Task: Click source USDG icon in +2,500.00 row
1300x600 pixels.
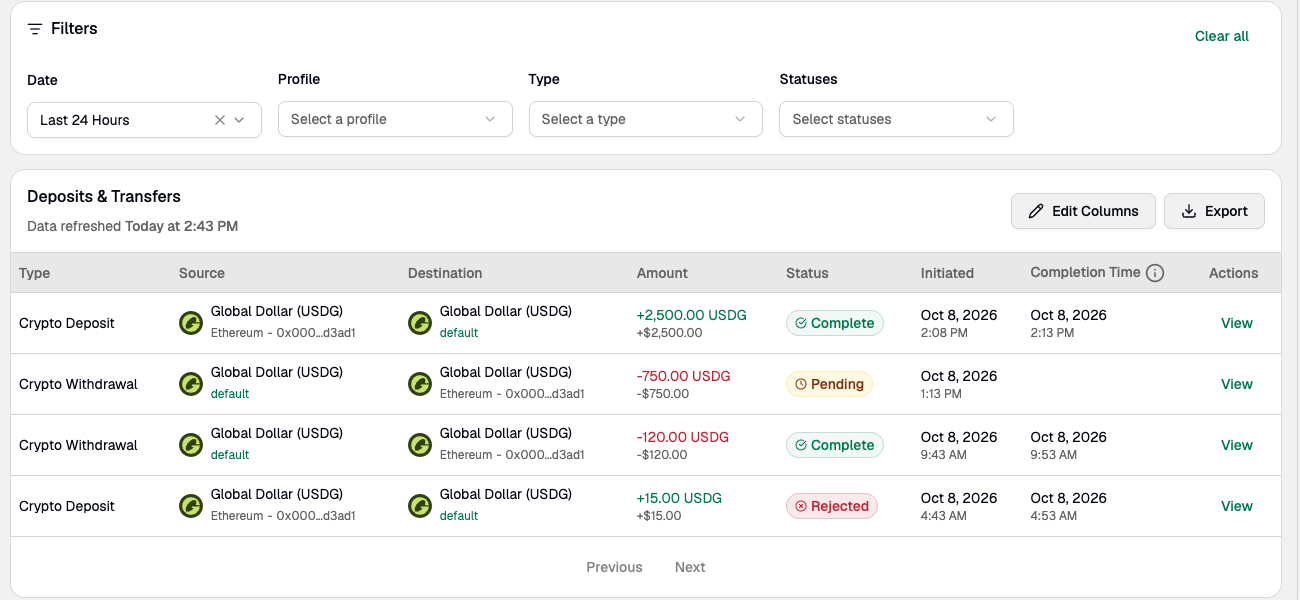Action: pos(191,323)
